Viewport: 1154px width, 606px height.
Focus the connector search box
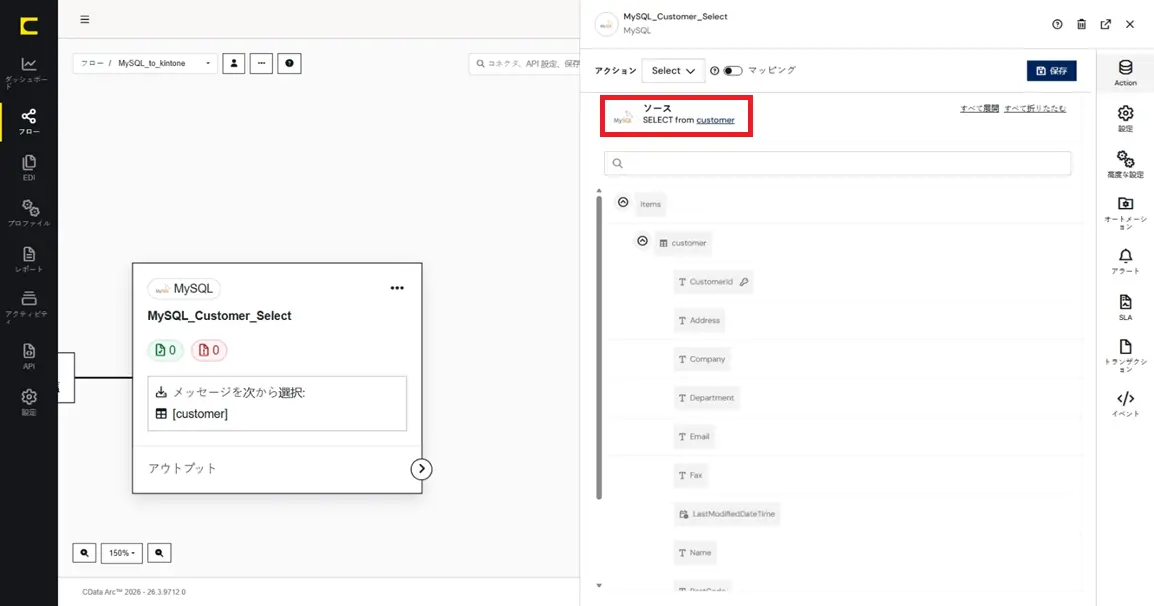click(525, 63)
